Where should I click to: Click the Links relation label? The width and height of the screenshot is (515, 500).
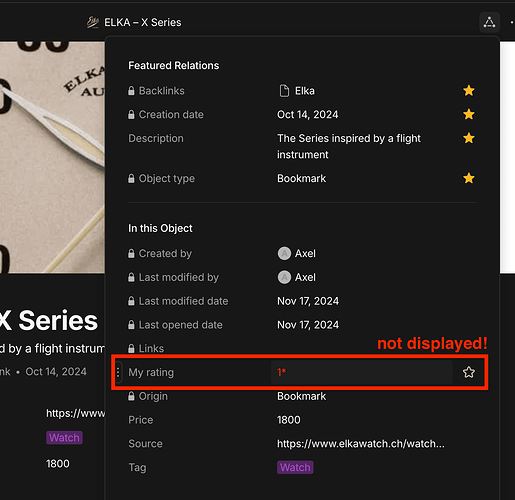[151, 348]
